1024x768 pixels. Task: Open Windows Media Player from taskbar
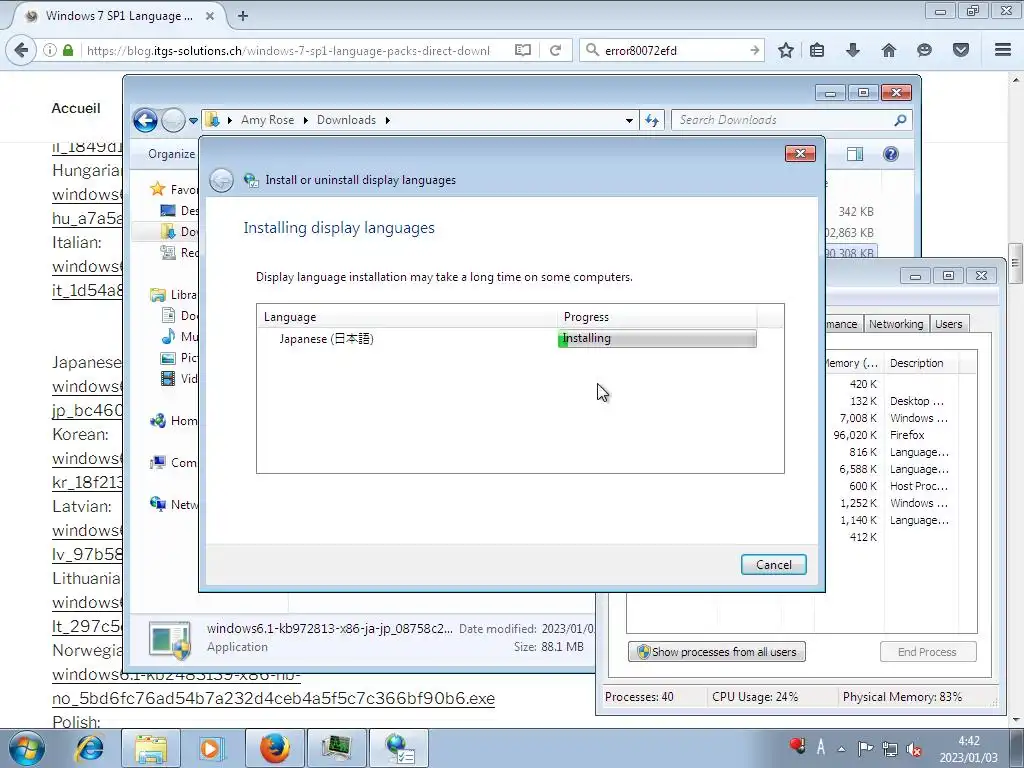tap(212, 748)
